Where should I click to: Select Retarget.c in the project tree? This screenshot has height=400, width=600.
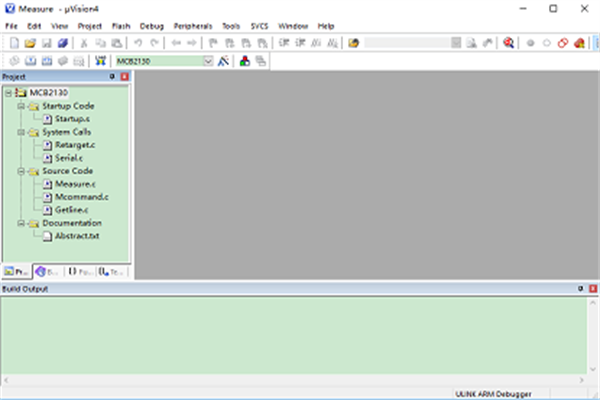pyautogui.click(x=75, y=145)
